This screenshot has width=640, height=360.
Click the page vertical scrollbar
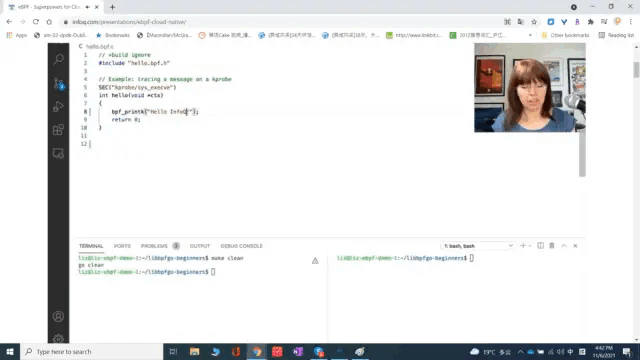[636, 69]
